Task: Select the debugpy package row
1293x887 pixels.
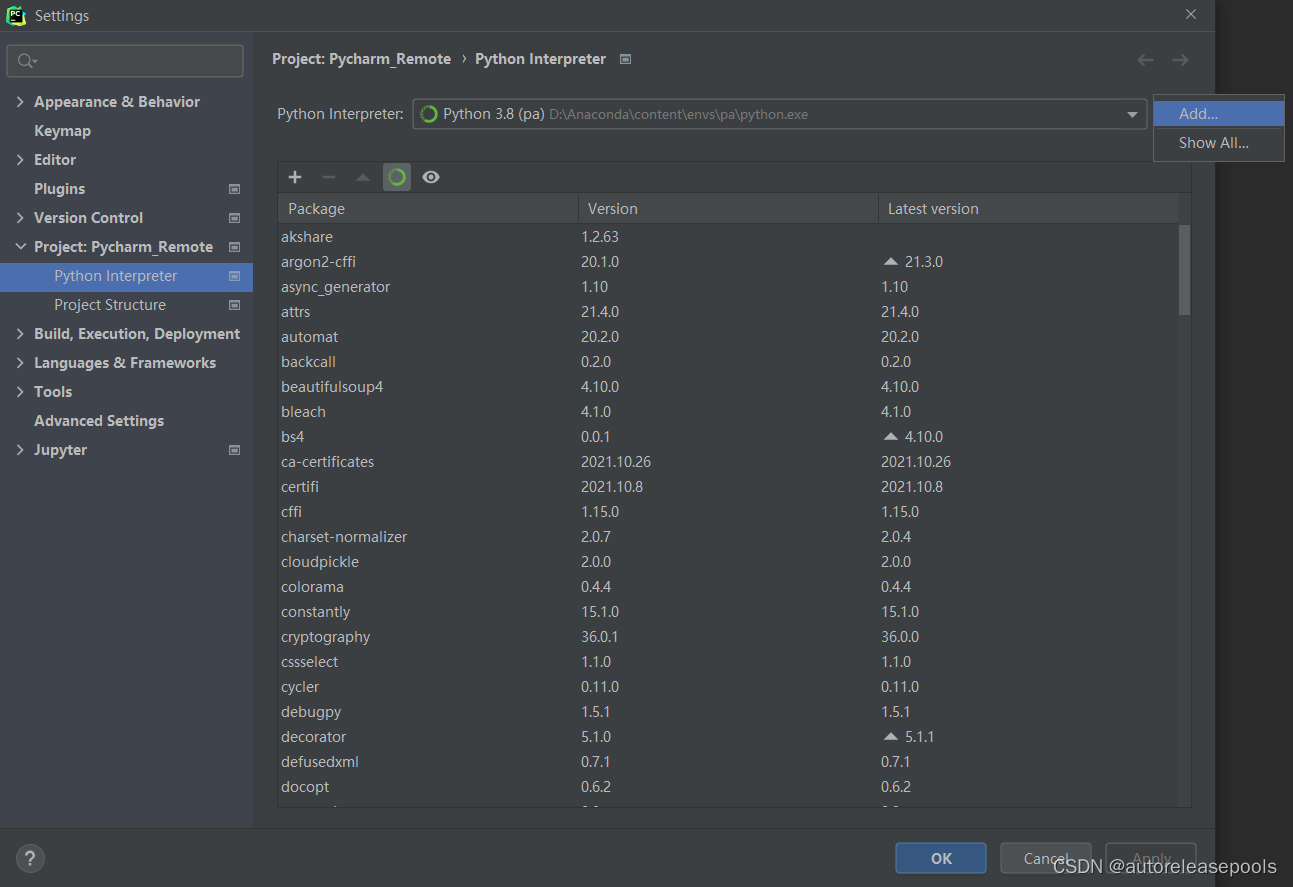Action: (x=728, y=712)
